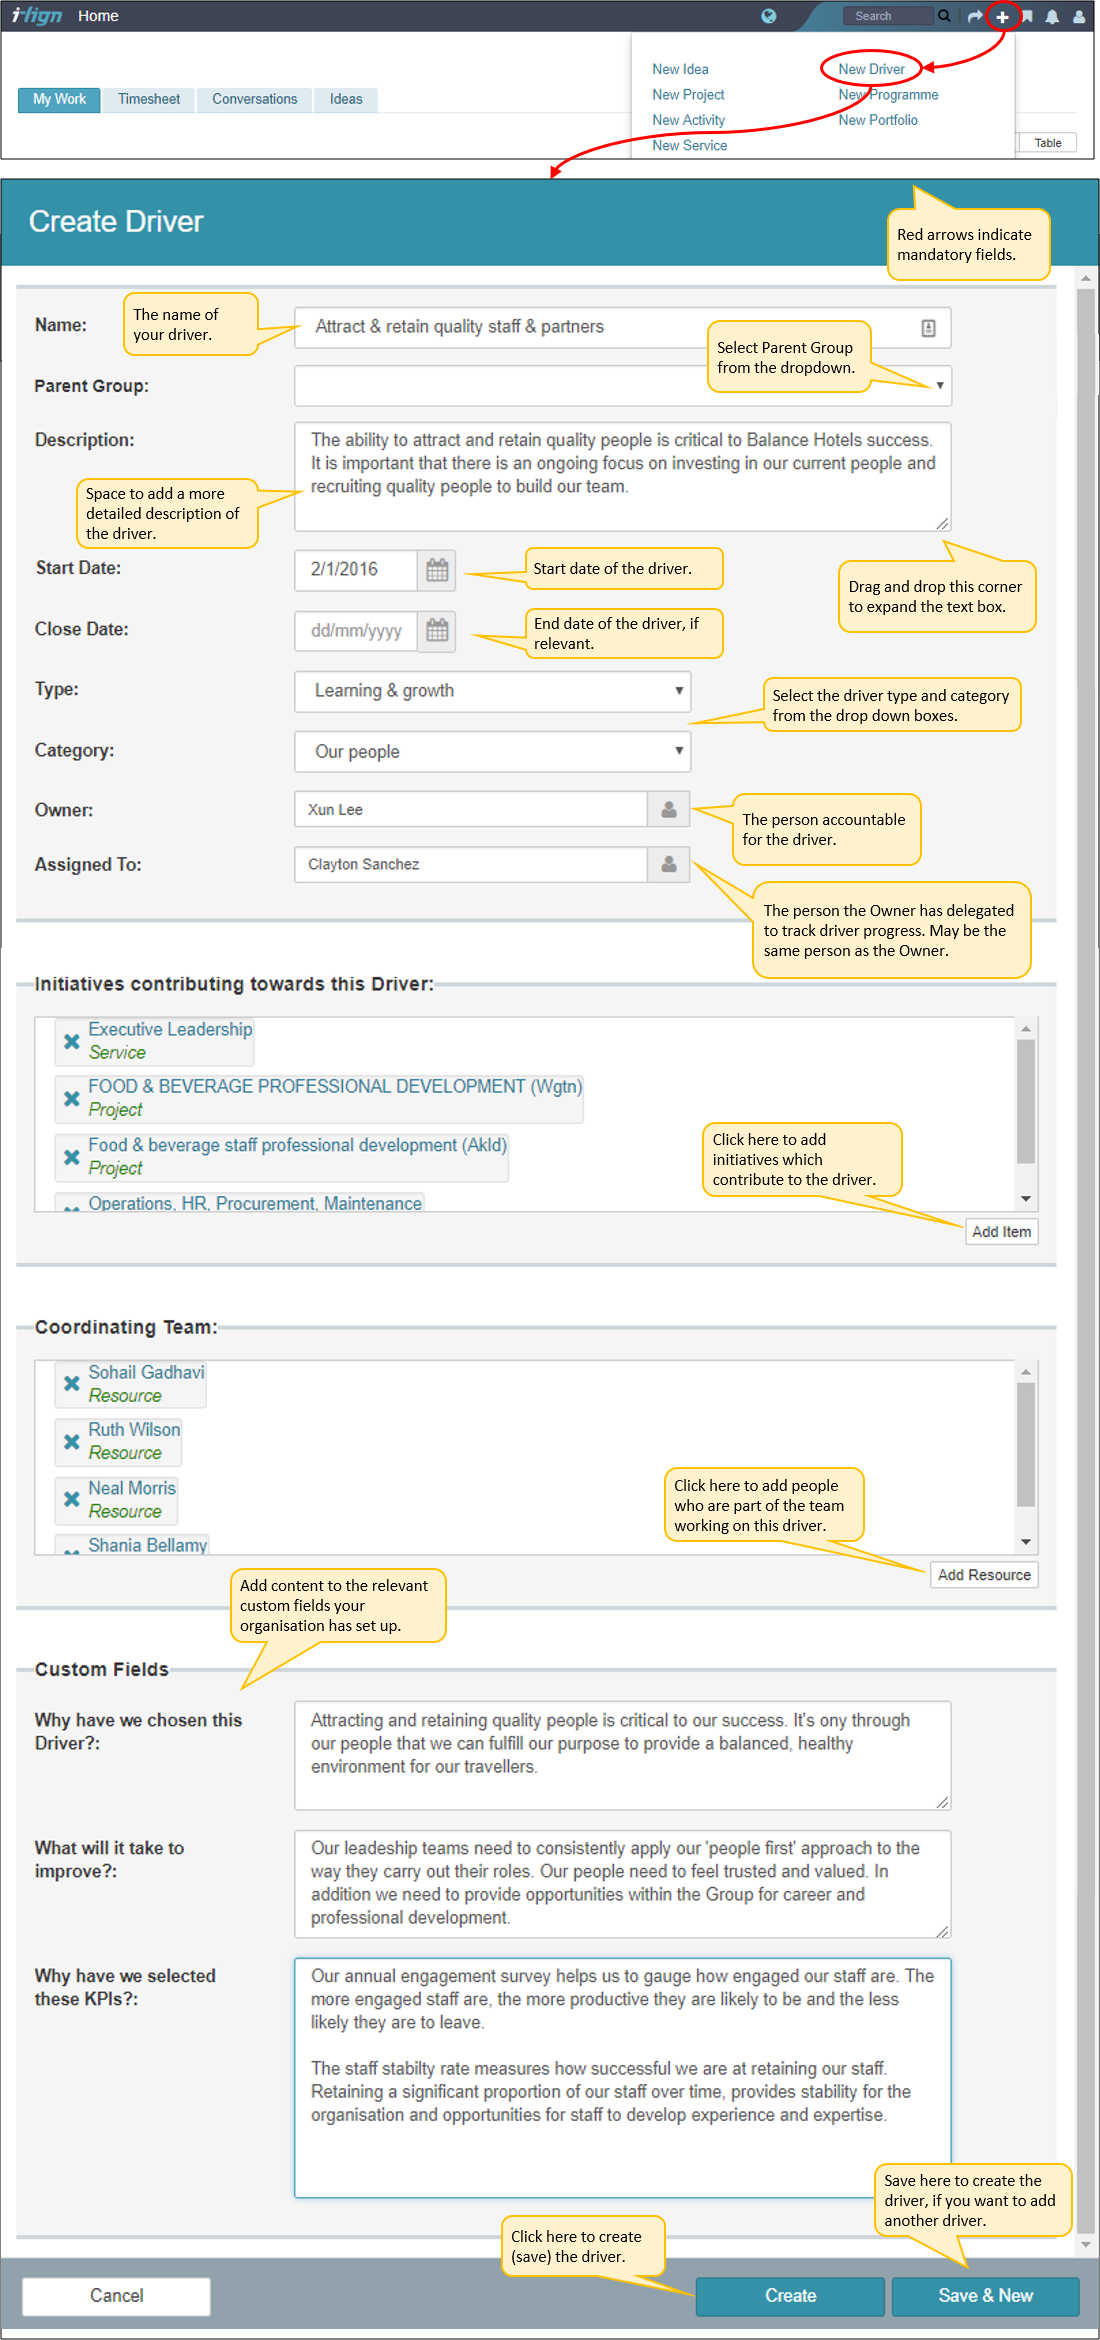Click the globe icon in top bar
This screenshot has width=1100, height=2340.
(x=768, y=16)
